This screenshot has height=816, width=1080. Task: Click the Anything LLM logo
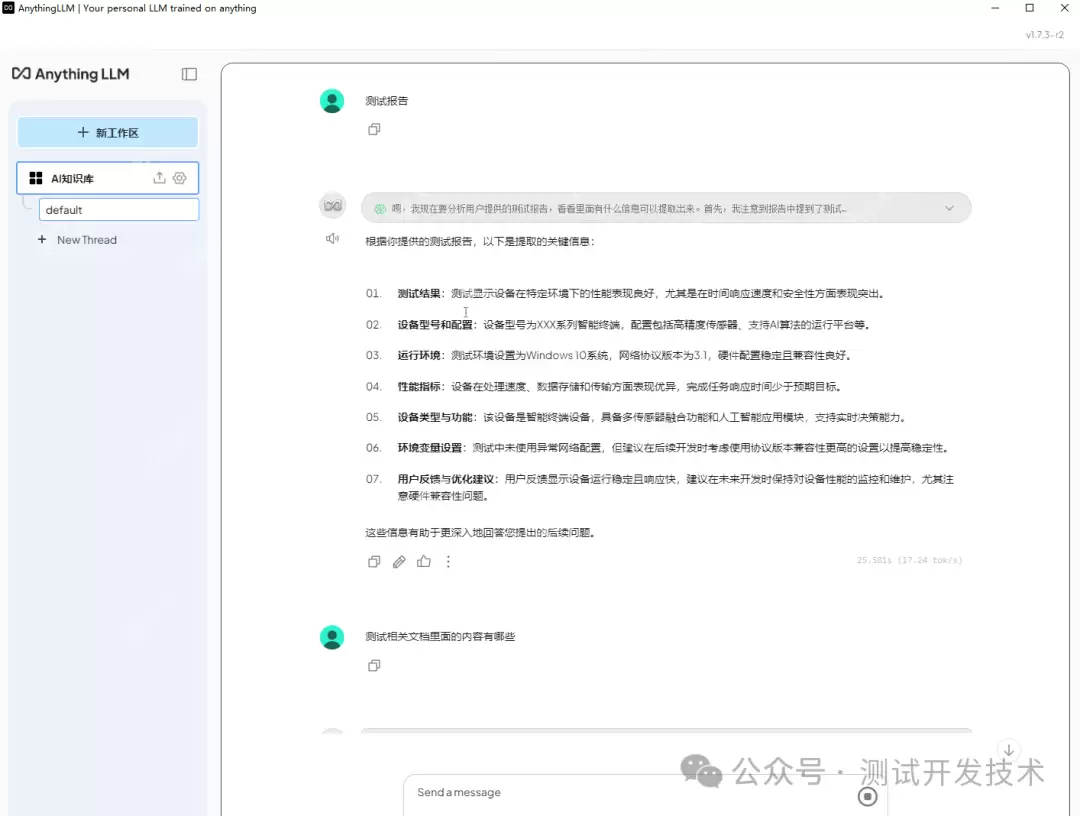pyautogui.click(x=70, y=73)
